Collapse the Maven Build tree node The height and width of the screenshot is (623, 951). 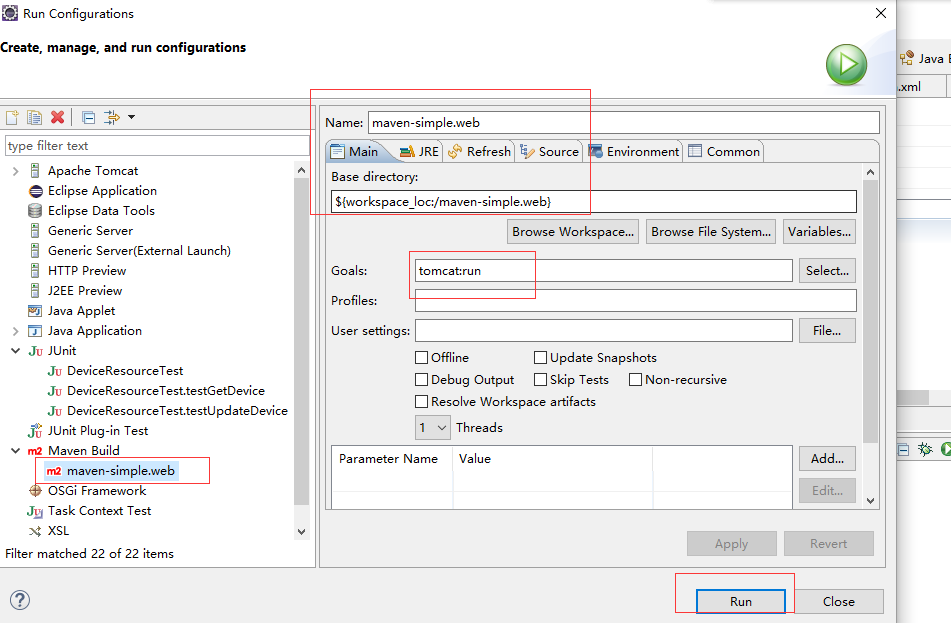tap(16, 451)
